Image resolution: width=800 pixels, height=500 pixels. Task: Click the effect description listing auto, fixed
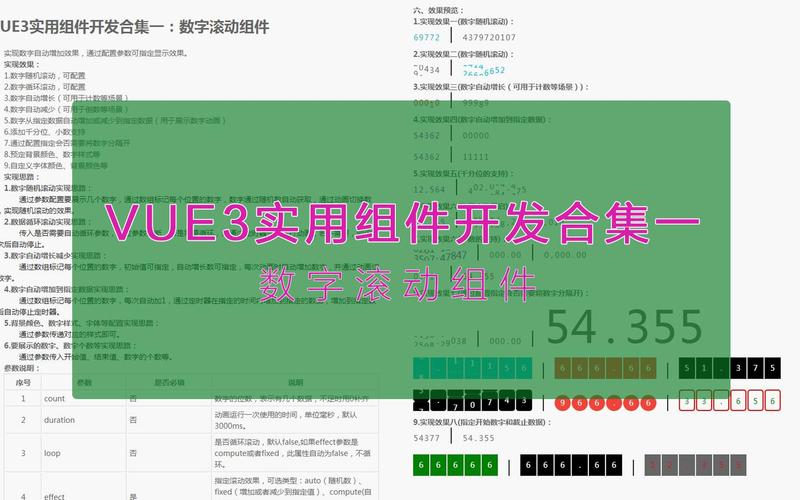coord(293,486)
